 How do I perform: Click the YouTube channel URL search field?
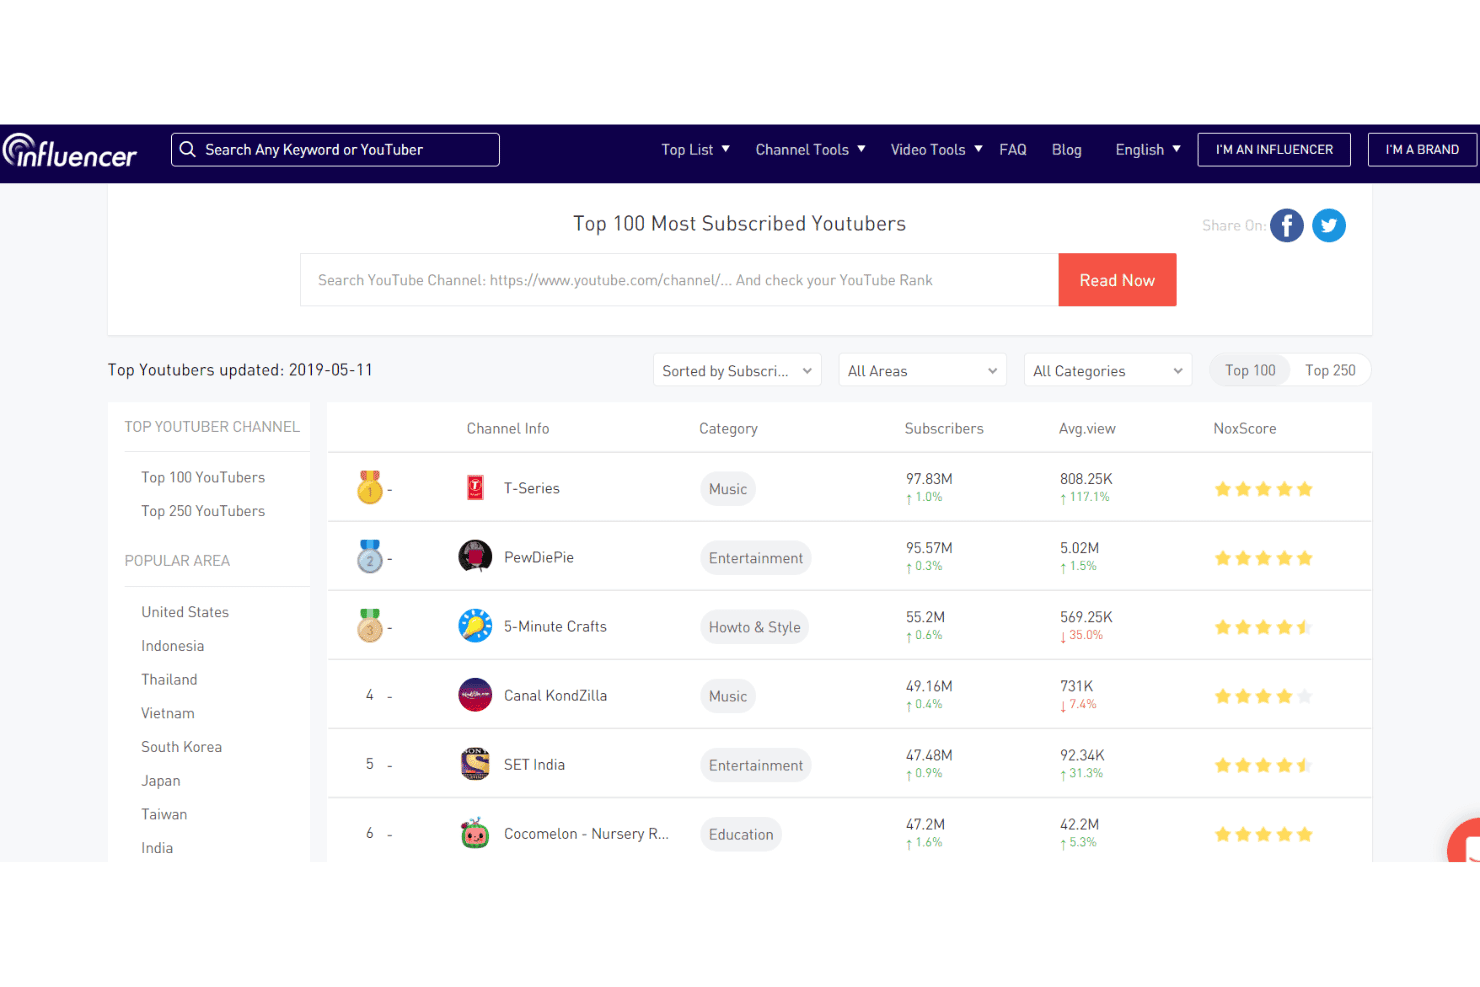pos(679,280)
